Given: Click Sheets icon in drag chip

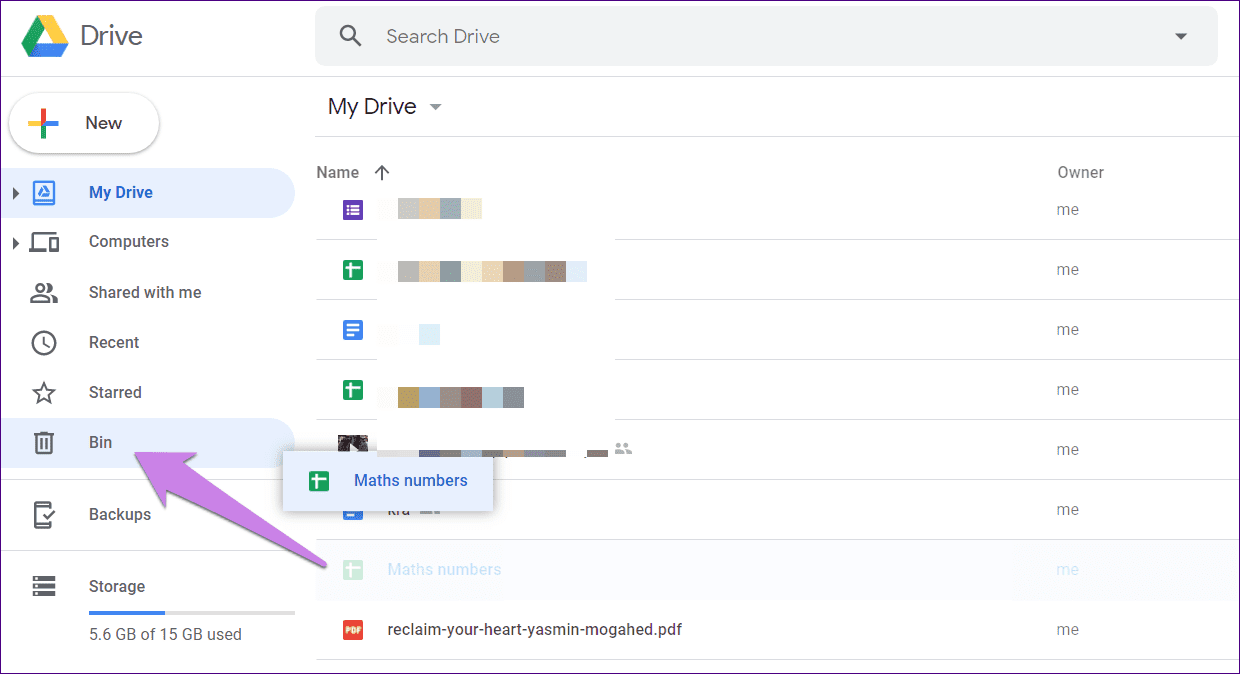Looking at the screenshot, I should 318,481.
